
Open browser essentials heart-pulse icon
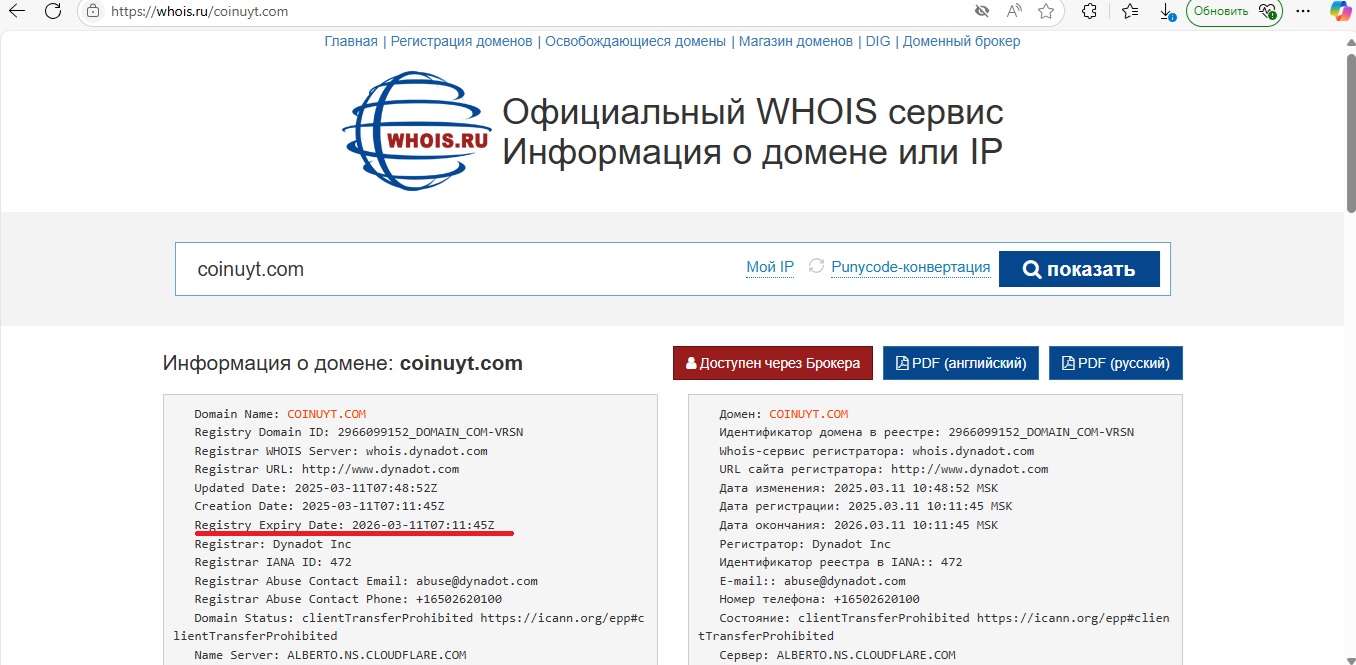pyautogui.click(x=1267, y=12)
